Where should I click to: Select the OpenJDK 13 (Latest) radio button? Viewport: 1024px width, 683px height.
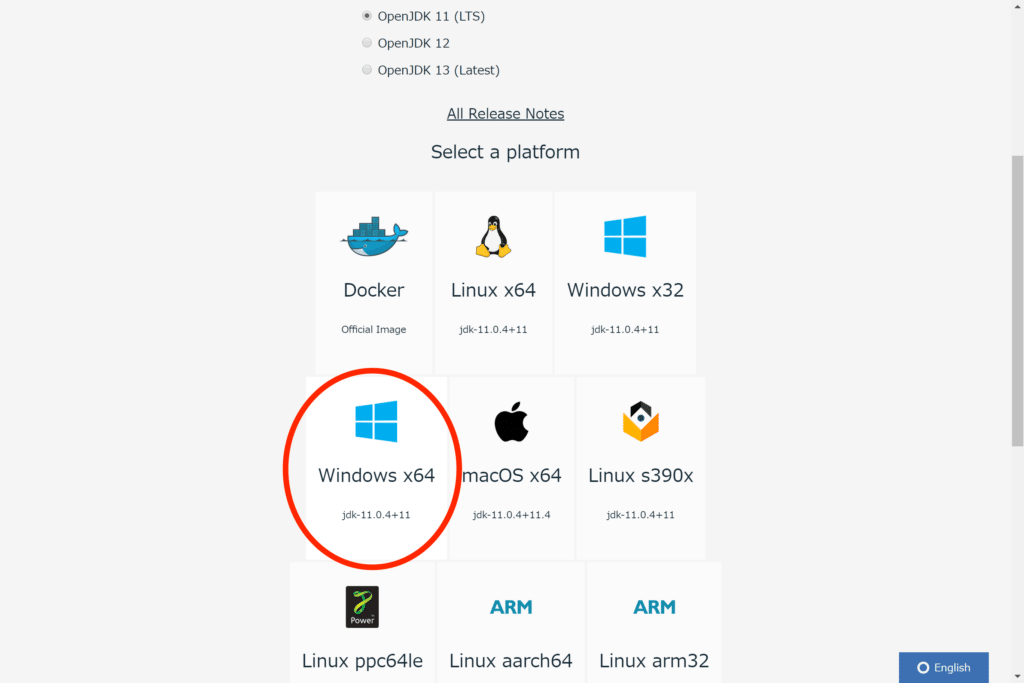366,69
